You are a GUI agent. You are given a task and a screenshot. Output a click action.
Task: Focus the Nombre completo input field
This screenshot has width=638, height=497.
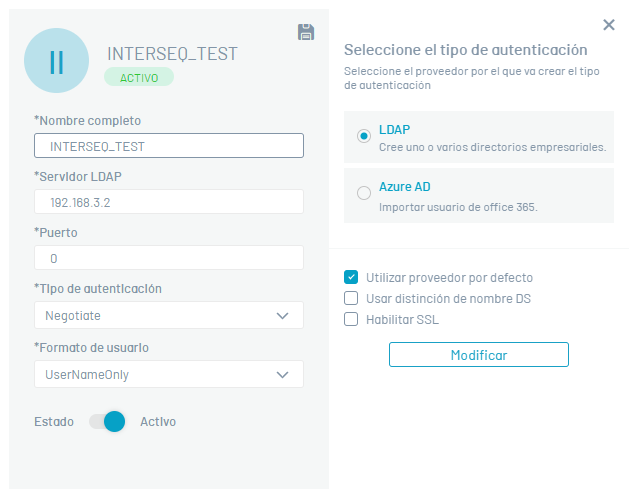tap(169, 146)
